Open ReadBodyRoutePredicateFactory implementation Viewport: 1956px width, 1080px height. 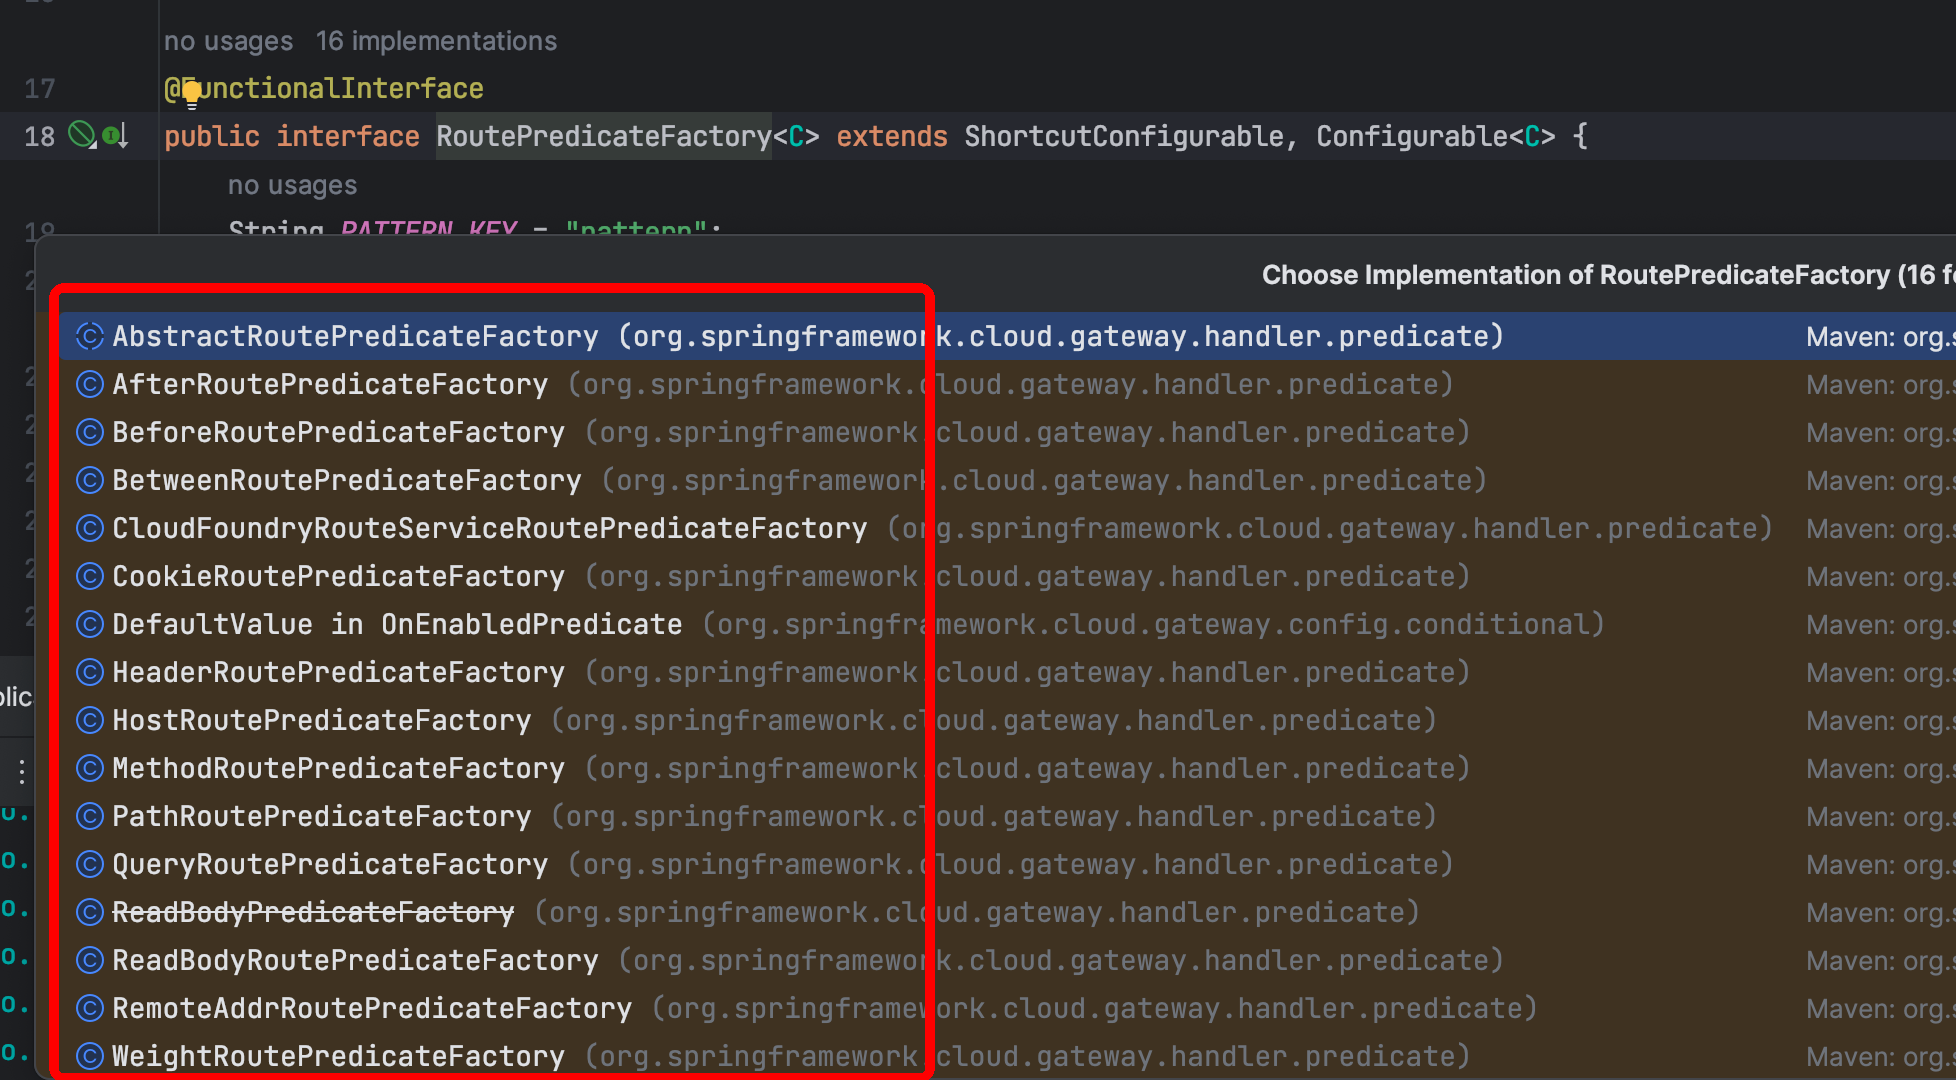(x=1008, y=960)
